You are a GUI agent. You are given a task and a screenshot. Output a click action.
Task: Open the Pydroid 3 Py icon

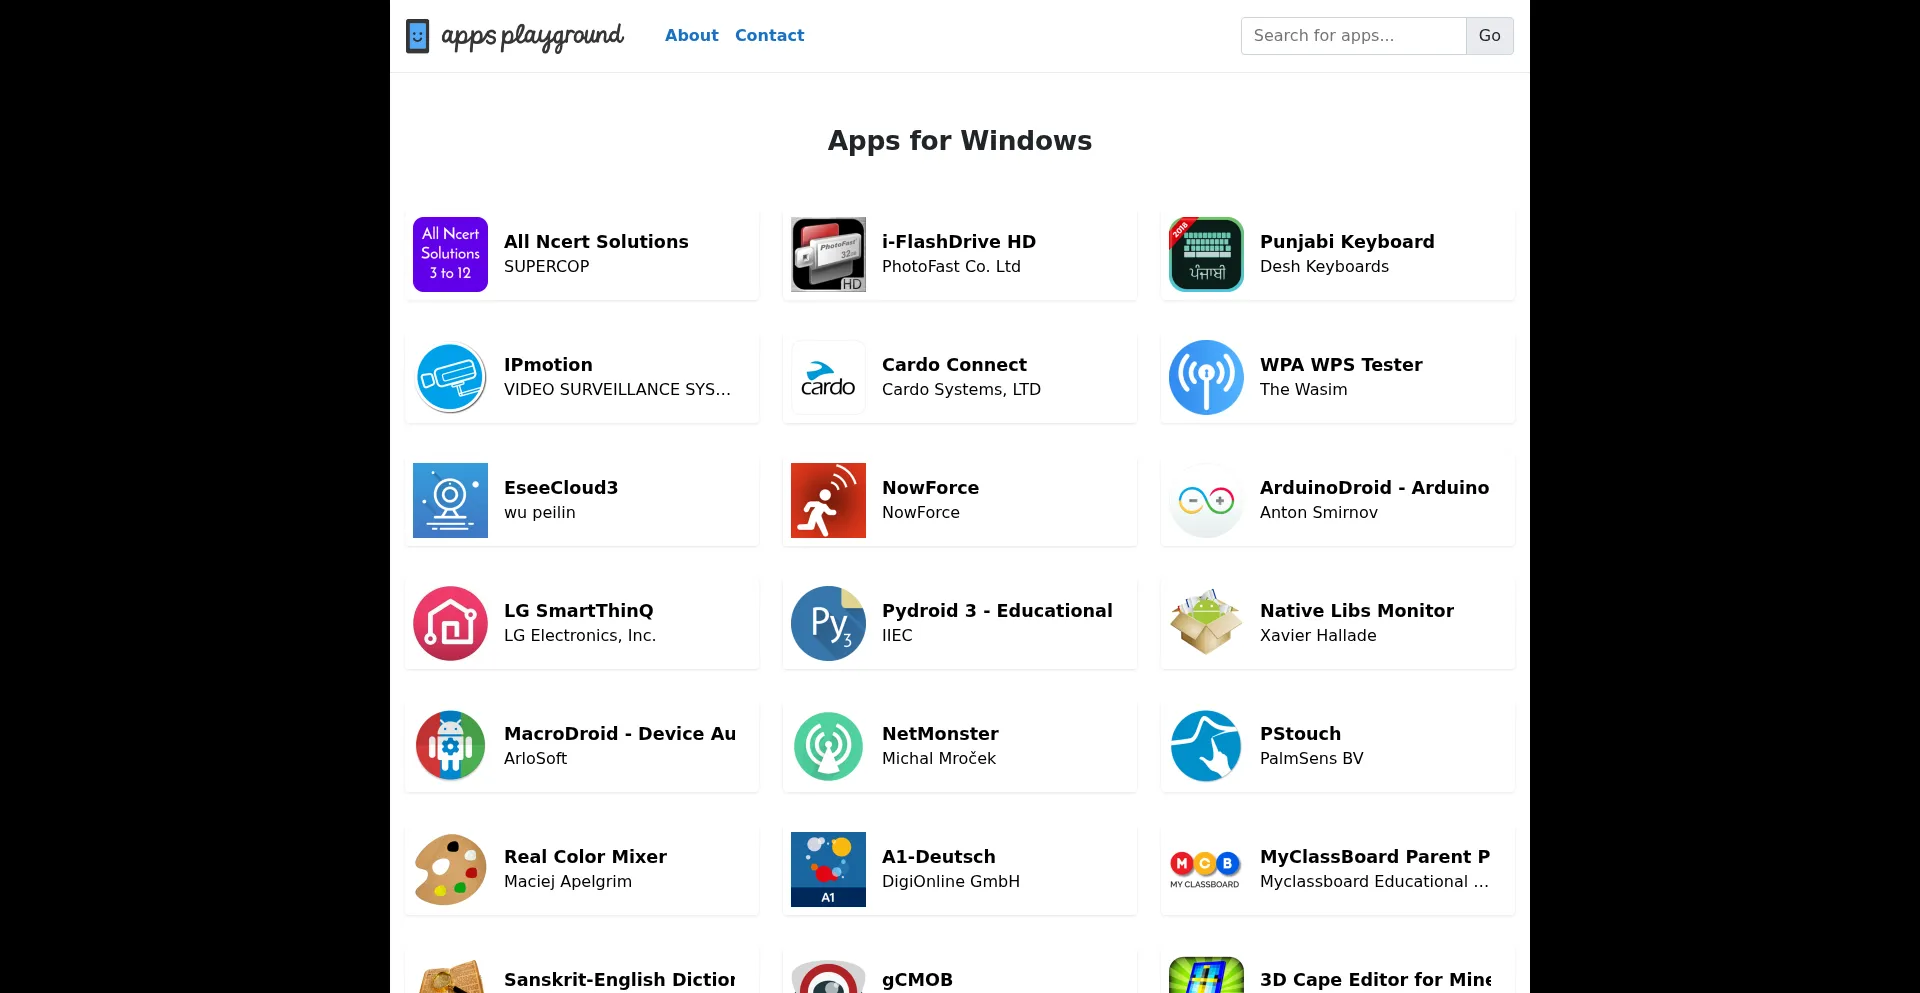pyautogui.click(x=828, y=623)
